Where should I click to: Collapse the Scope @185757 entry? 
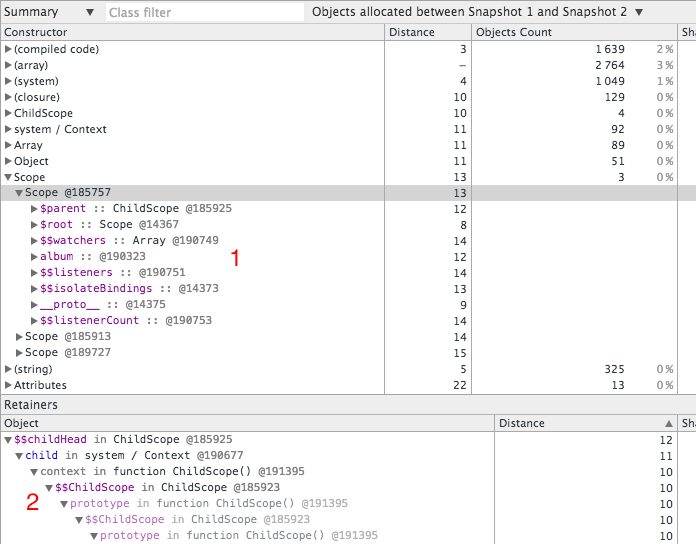click(19, 193)
